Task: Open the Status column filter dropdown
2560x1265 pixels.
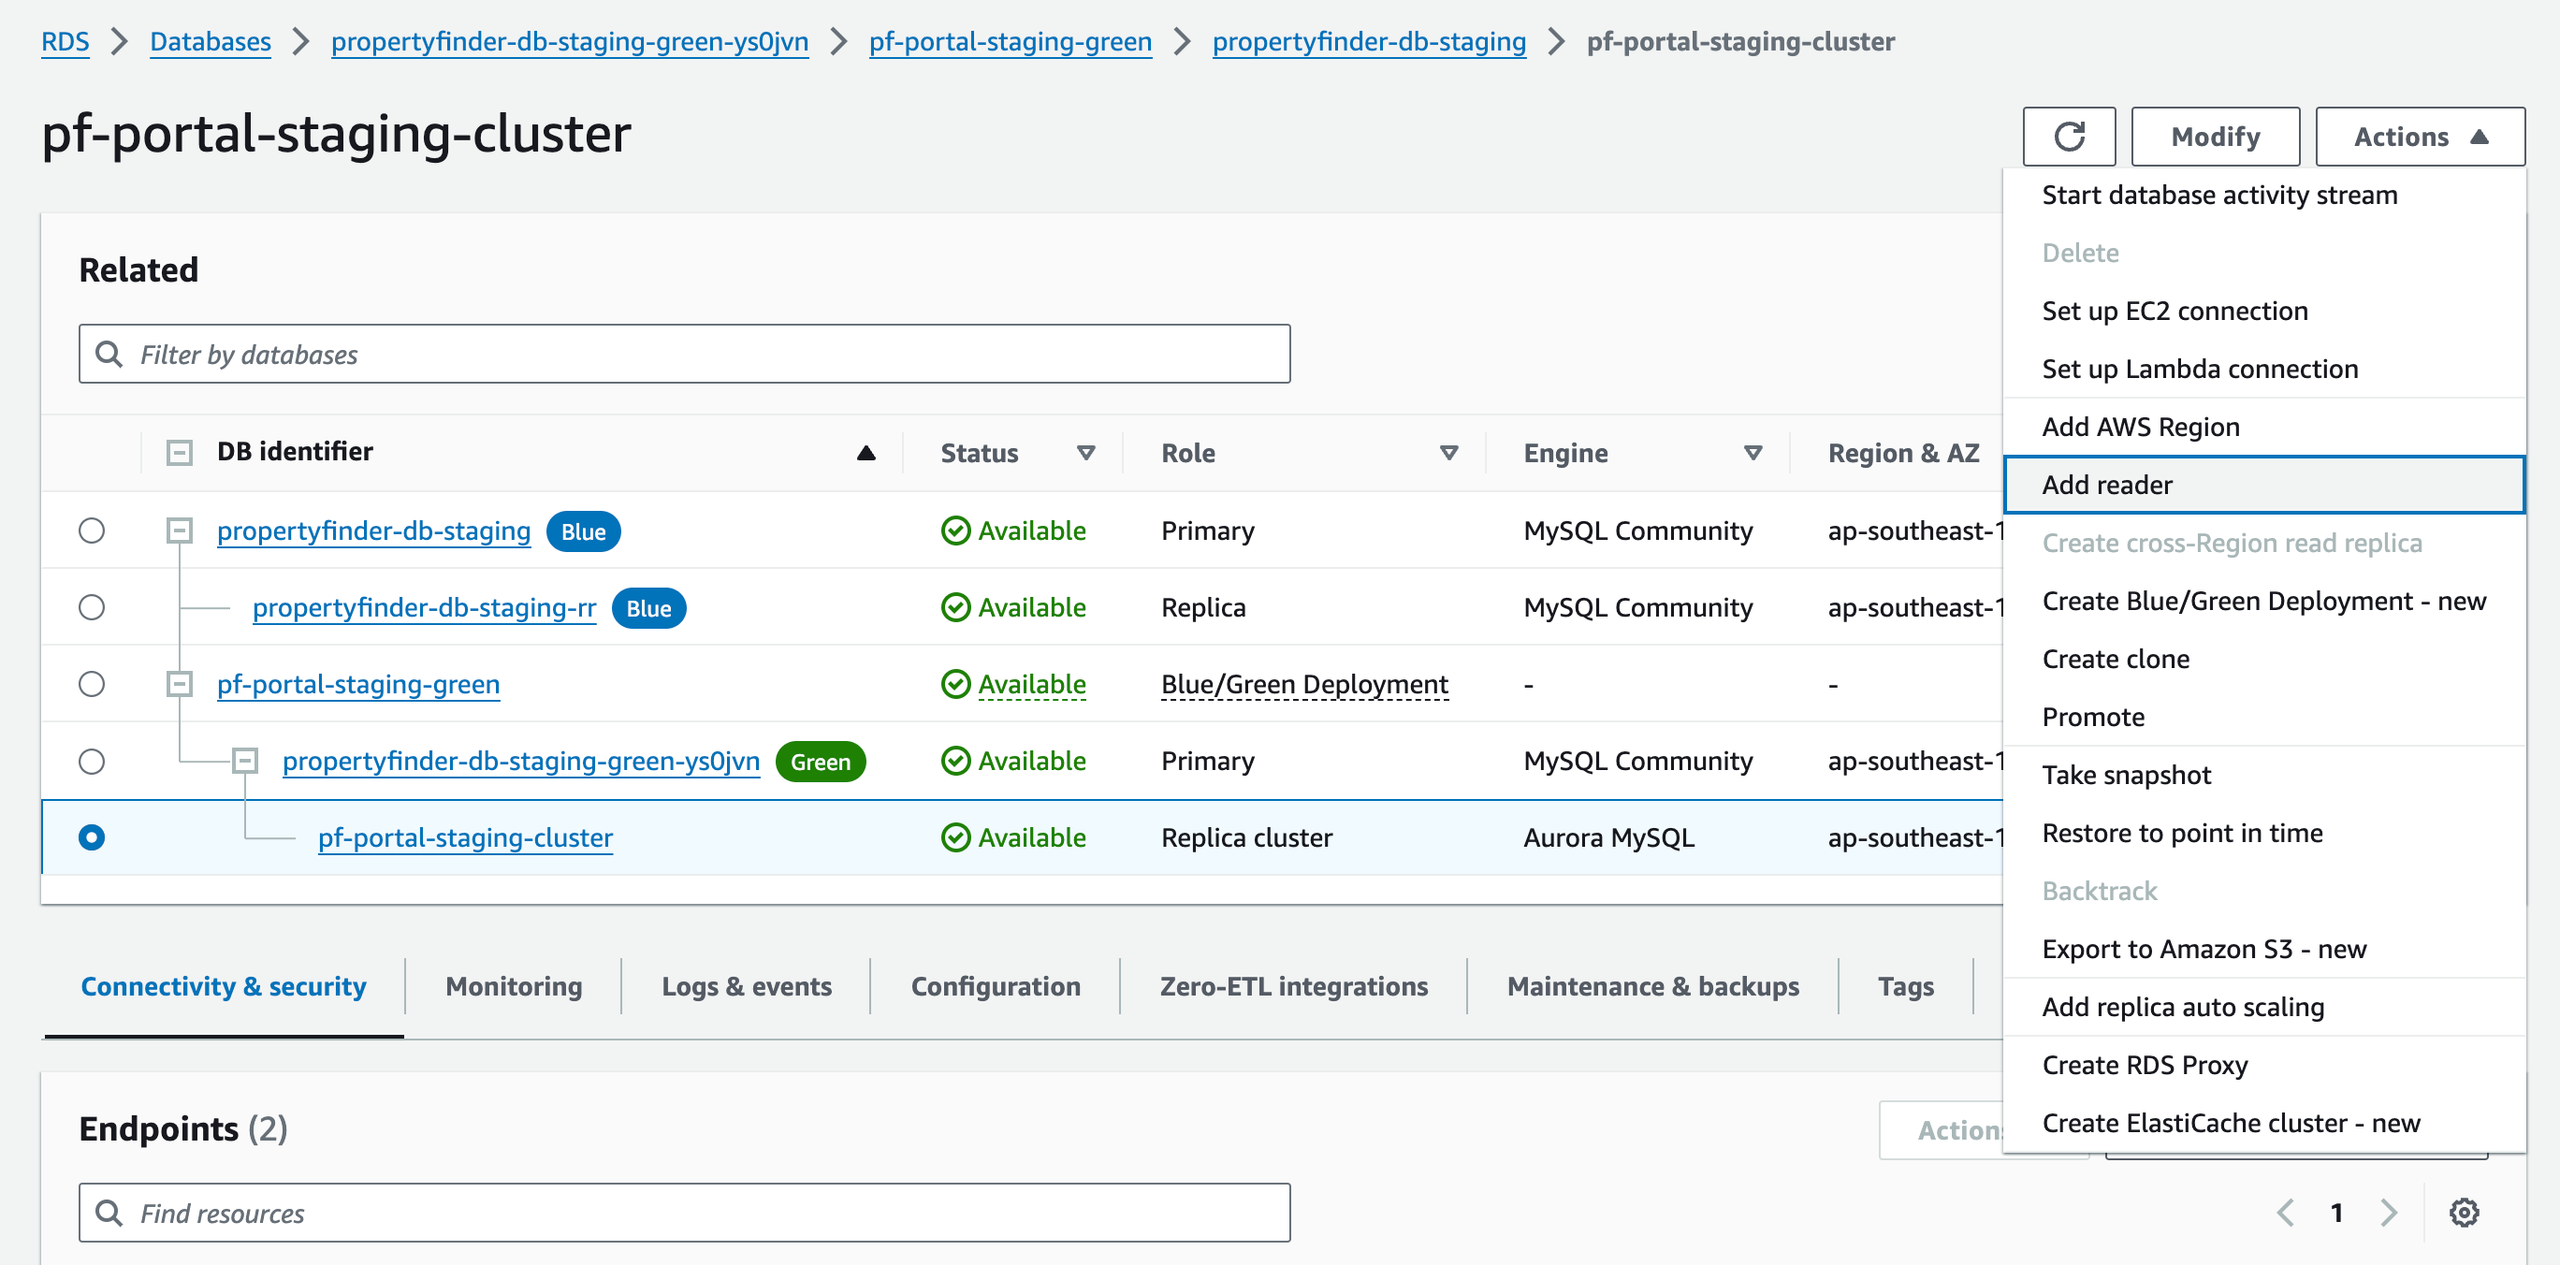Action: pos(1086,453)
